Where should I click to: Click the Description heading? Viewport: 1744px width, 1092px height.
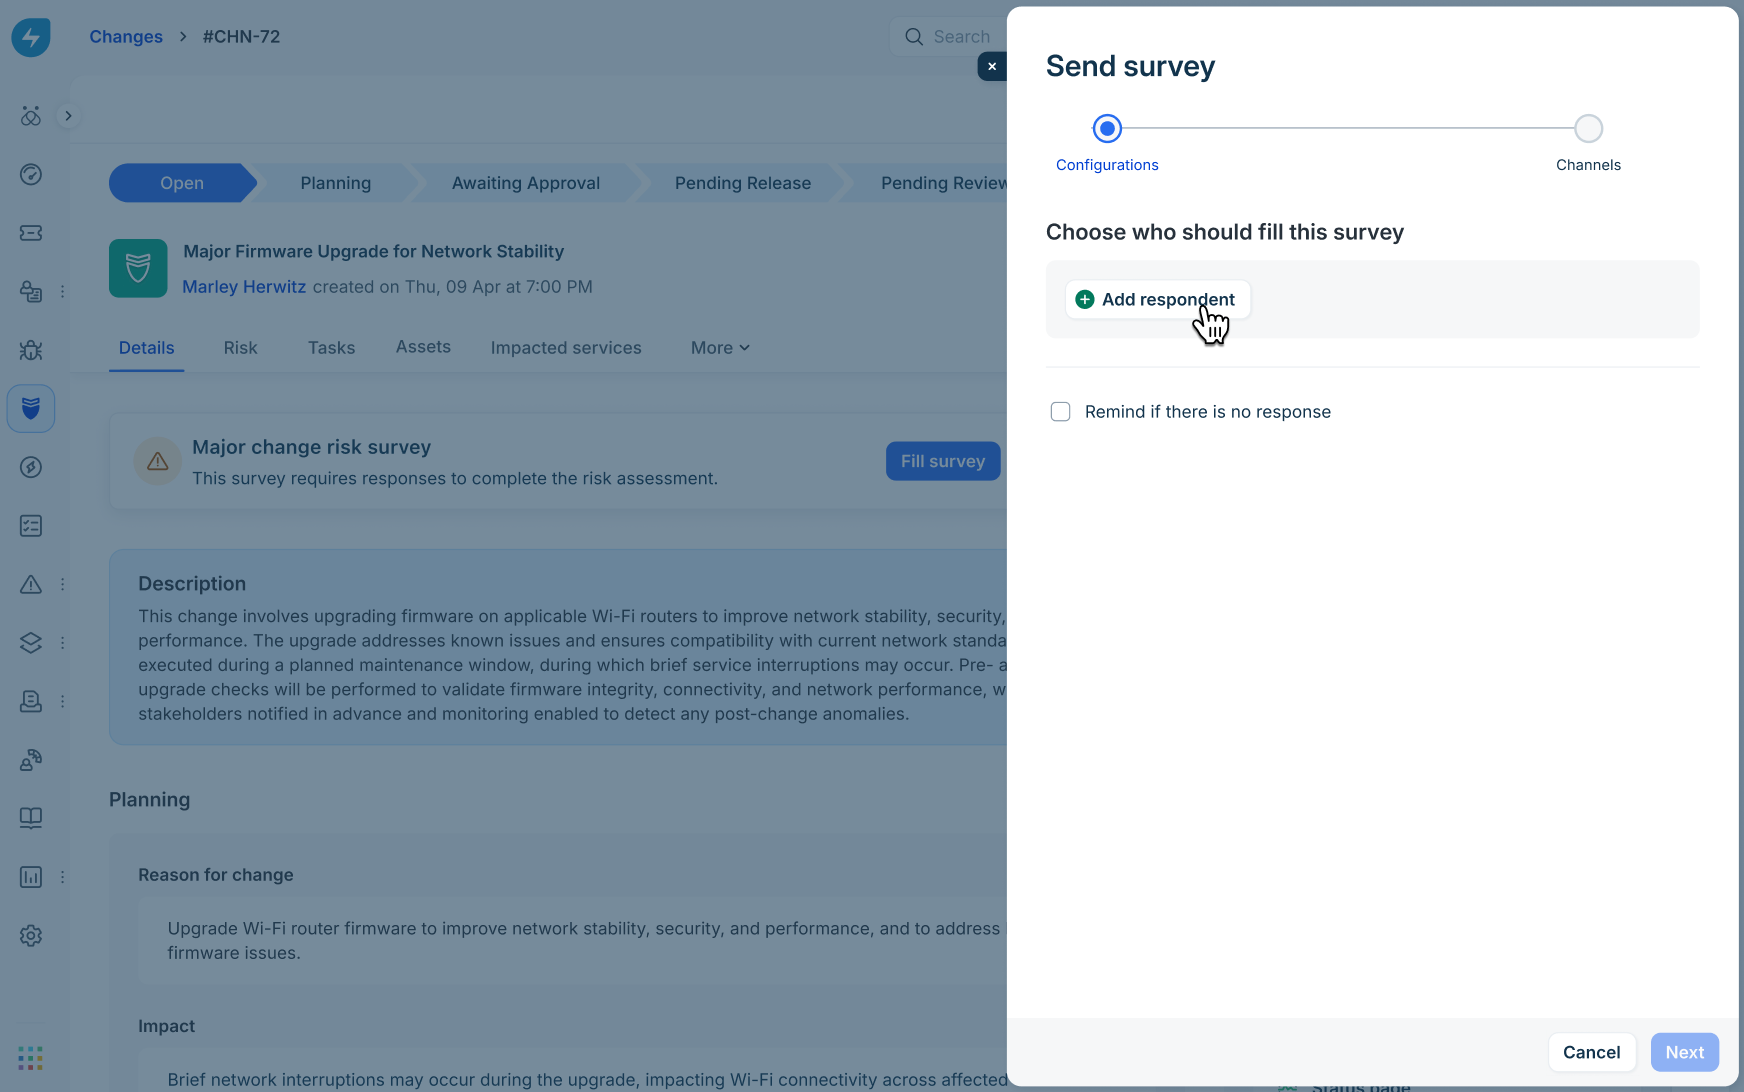[192, 584]
